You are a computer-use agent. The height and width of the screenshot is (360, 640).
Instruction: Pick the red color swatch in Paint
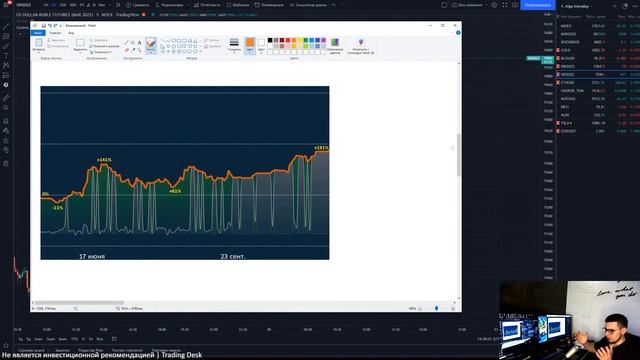(x=288, y=40)
